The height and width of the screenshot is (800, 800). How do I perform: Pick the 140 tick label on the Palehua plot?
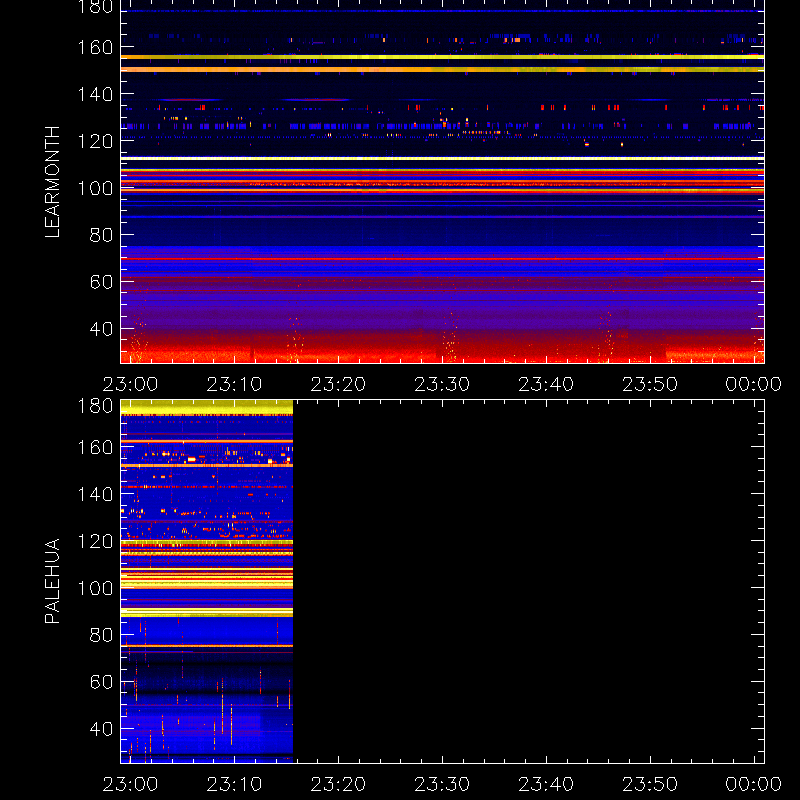95,494
